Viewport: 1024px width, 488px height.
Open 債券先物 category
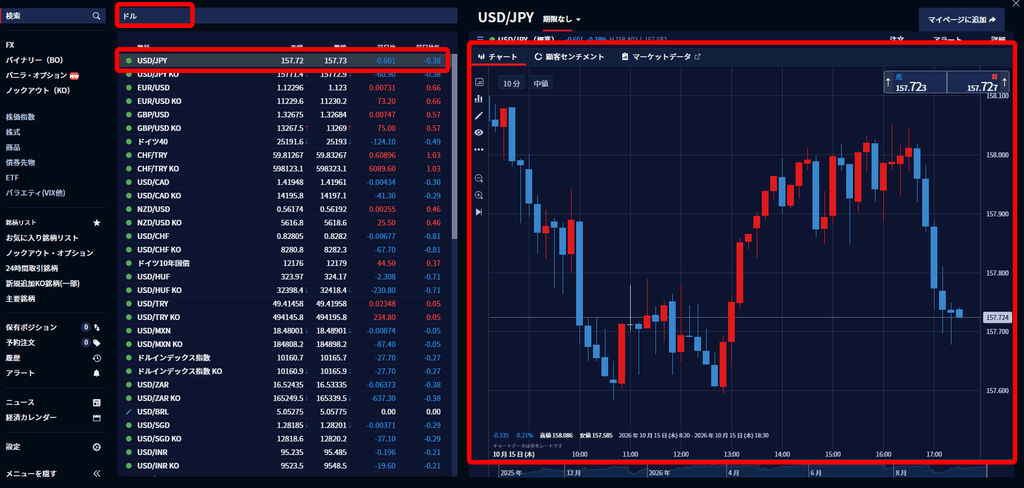(x=20, y=162)
